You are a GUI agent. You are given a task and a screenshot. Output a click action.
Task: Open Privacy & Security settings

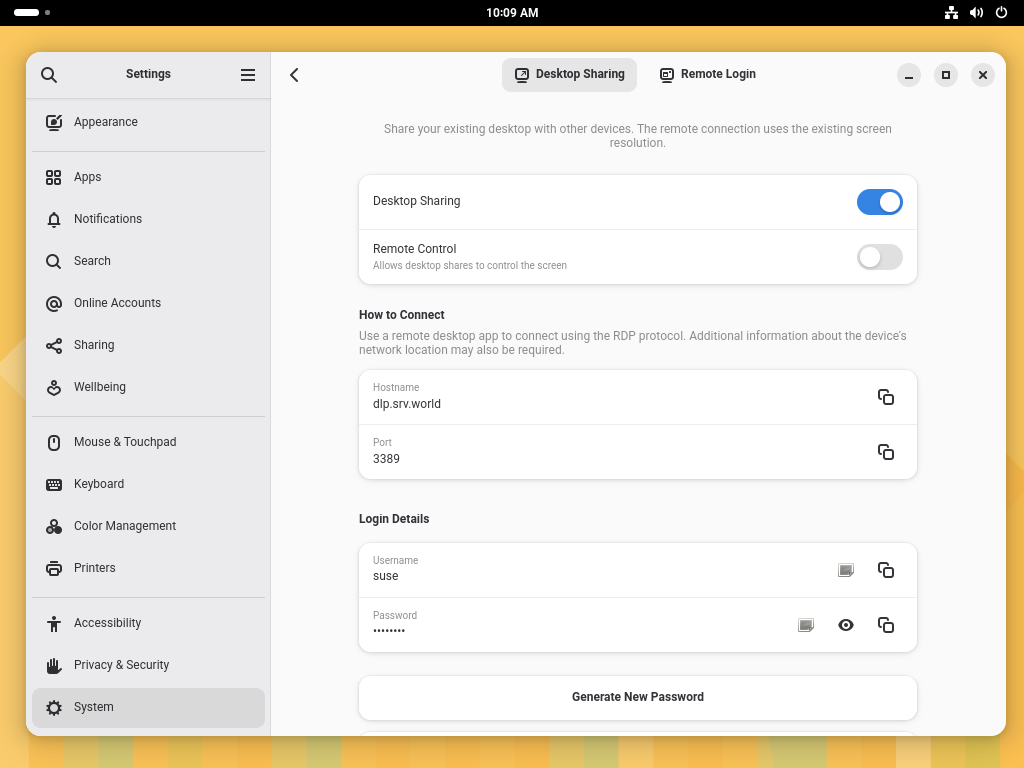click(x=121, y=665)
